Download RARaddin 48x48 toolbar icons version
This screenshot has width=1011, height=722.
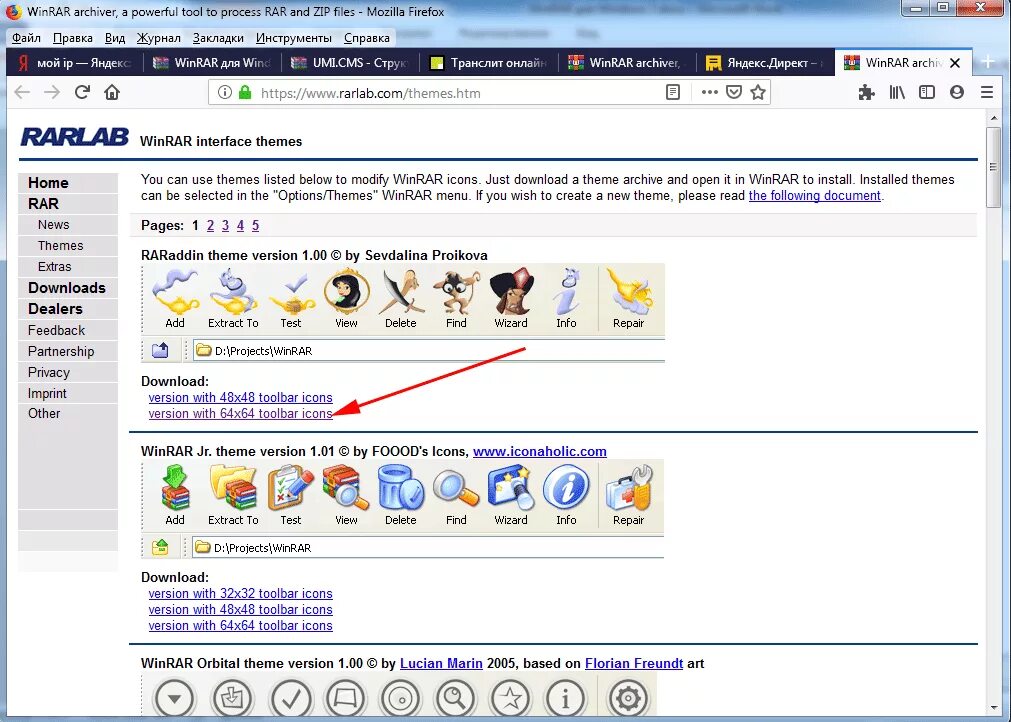(x=240, y=398)
